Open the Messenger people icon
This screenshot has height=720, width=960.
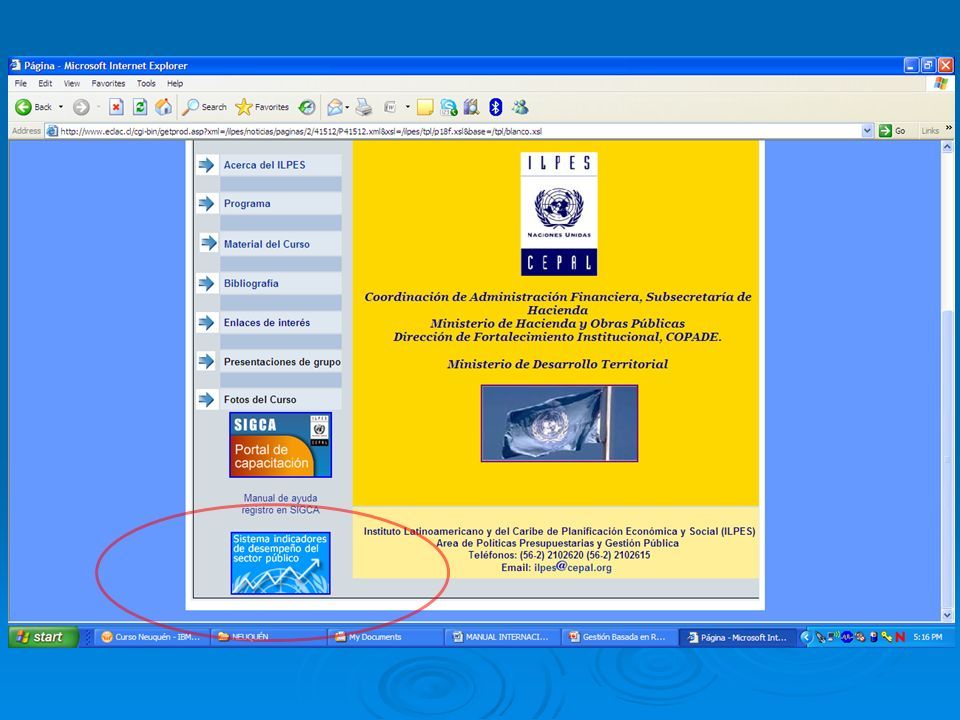click(x=520, y=107)
